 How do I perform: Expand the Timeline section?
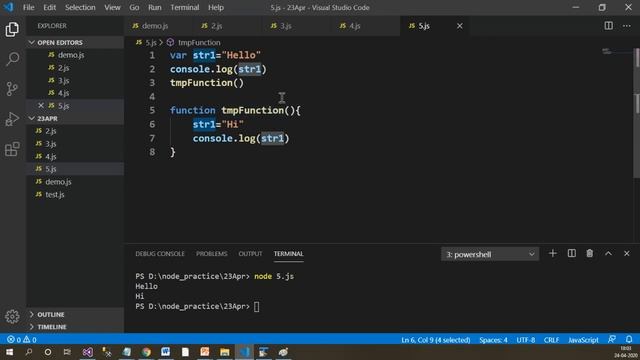pos(75,327)
